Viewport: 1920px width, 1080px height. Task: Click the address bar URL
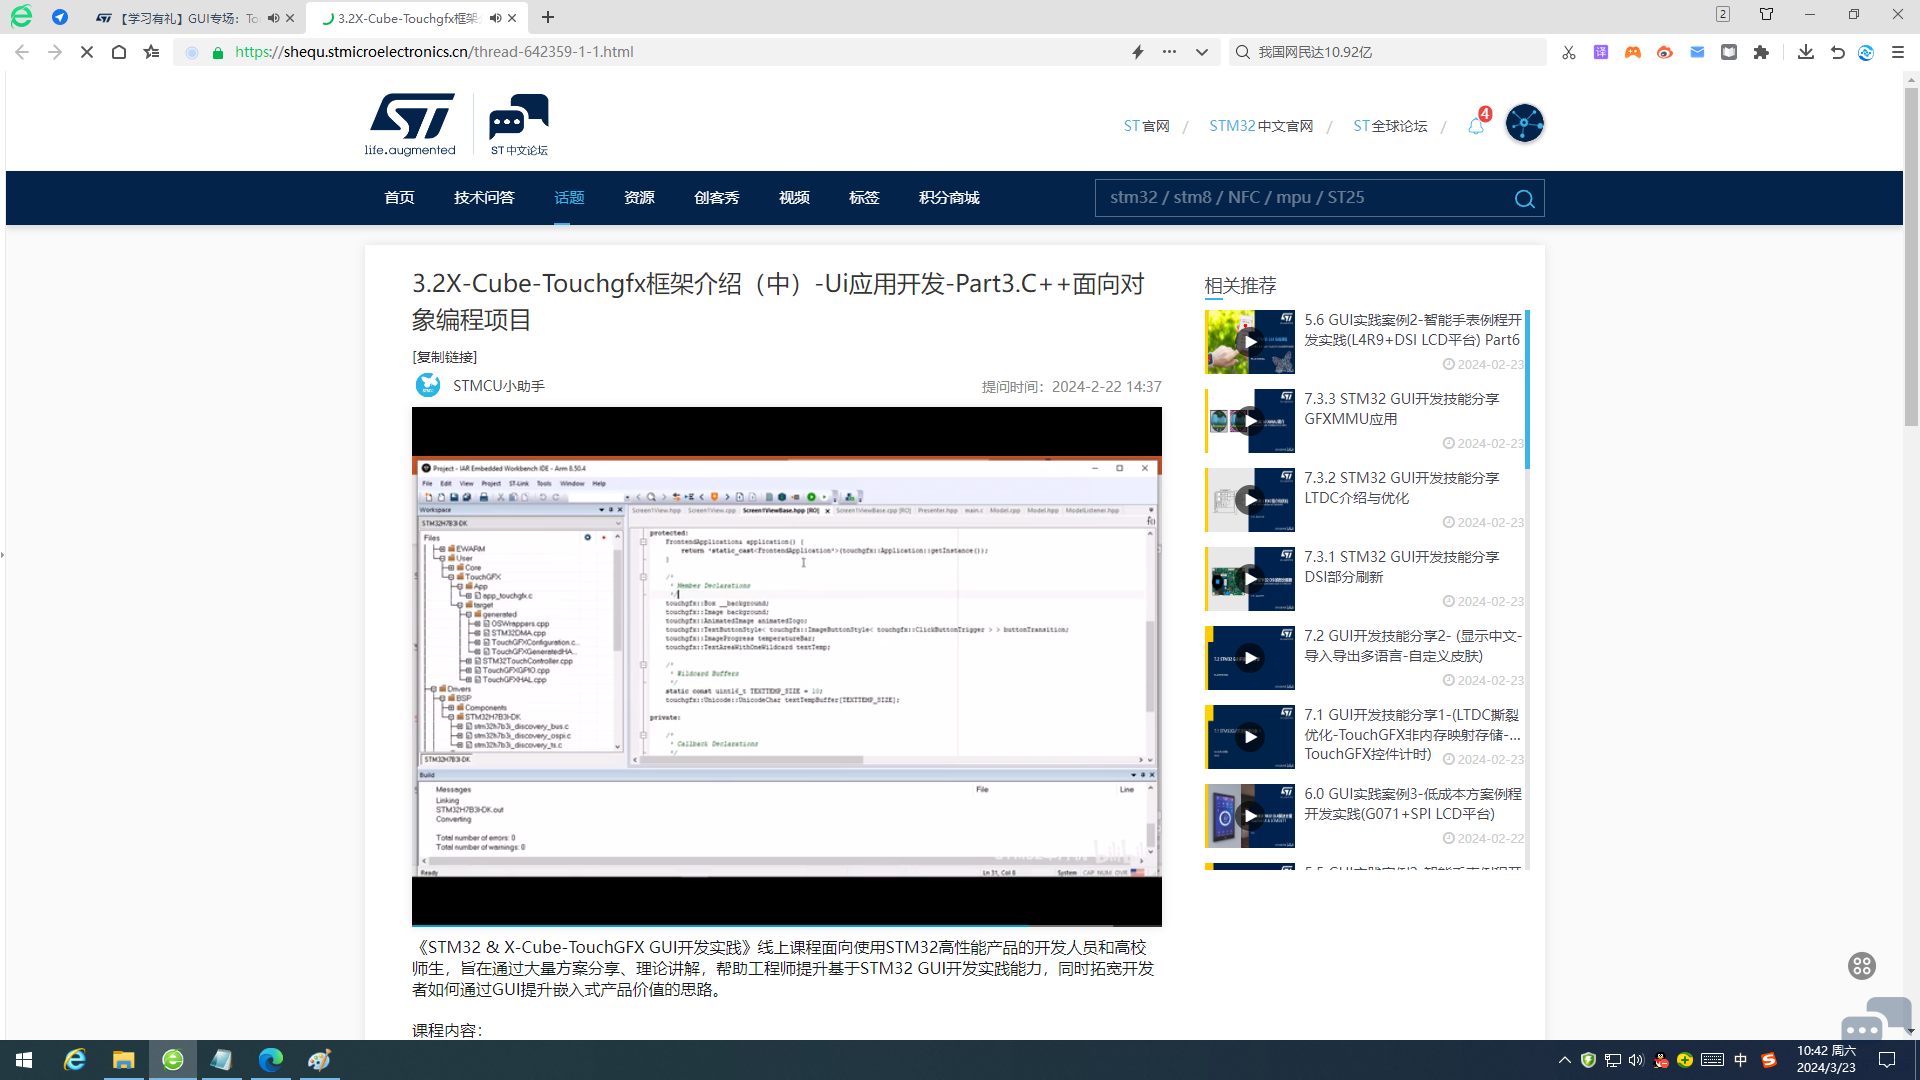pos(434,52)
